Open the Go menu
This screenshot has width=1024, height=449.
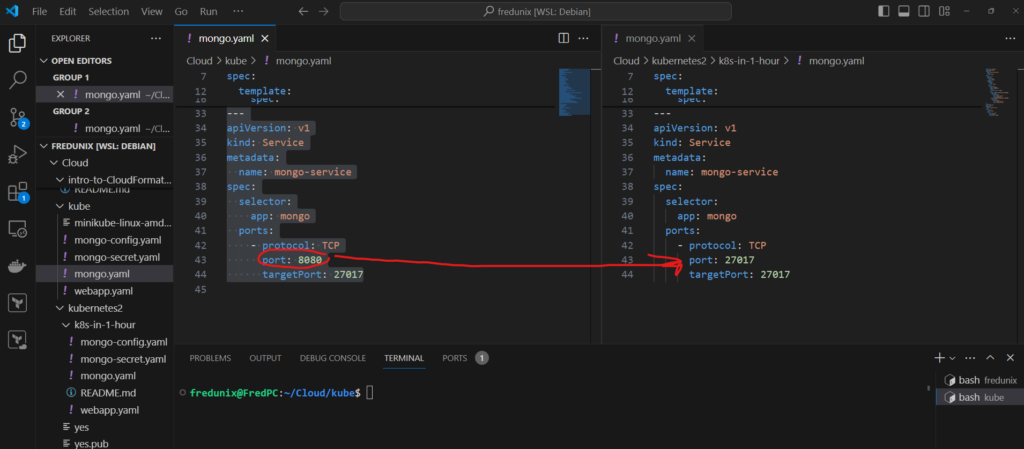tap(182, 12)
